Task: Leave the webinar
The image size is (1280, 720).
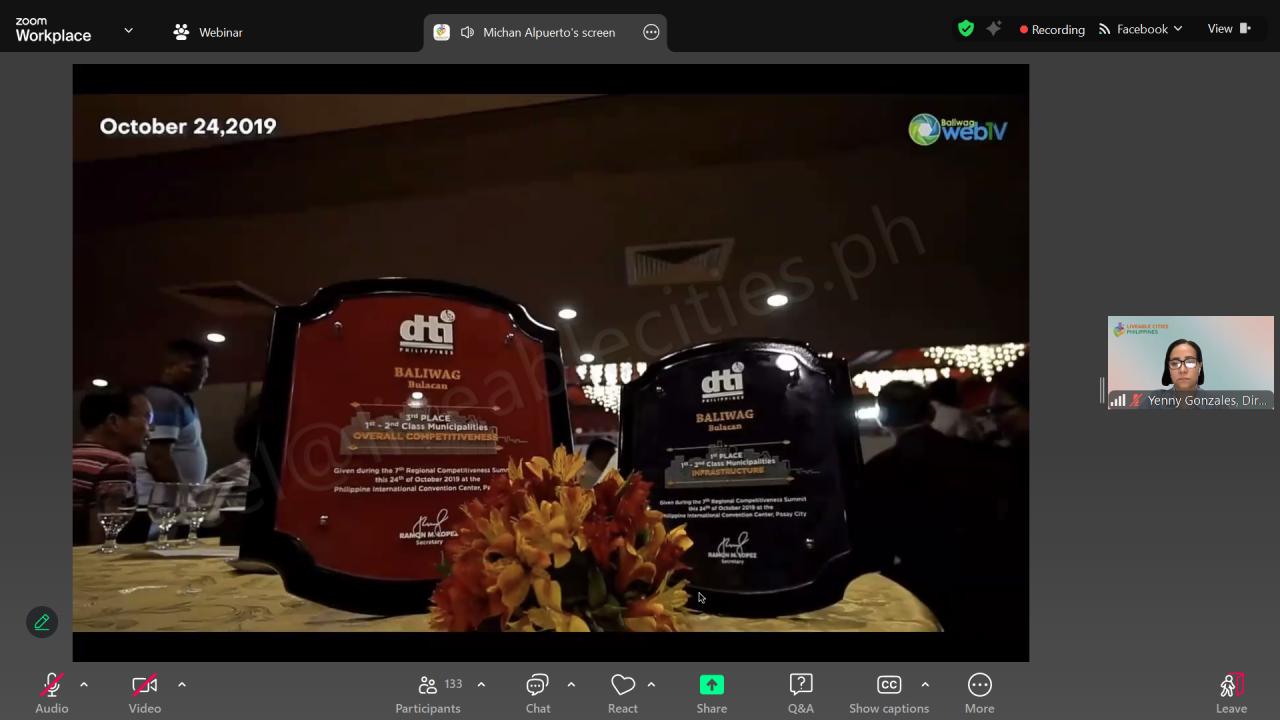Action: [x=1231, y=693]
